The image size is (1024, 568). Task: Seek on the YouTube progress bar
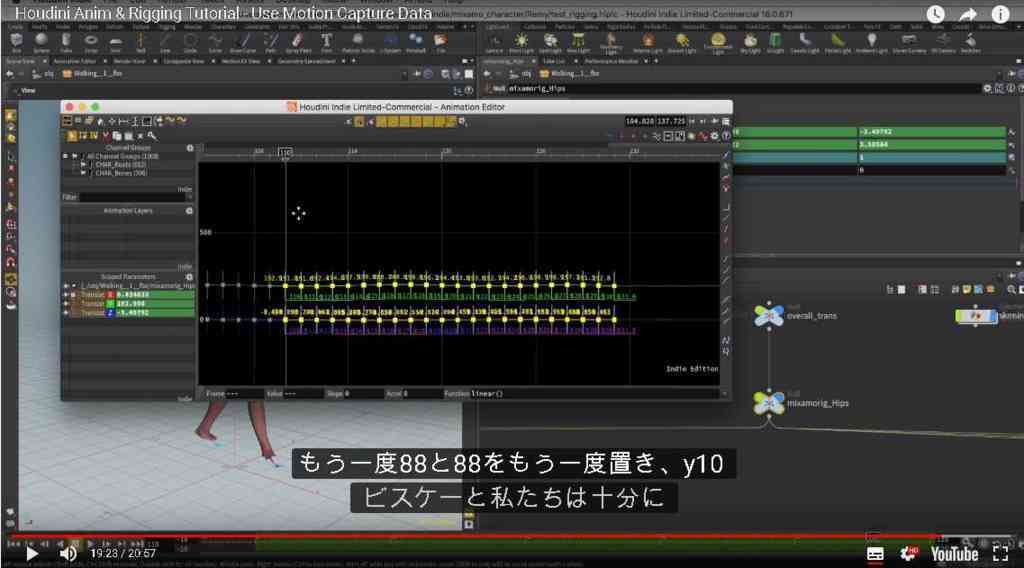[512, 536]
